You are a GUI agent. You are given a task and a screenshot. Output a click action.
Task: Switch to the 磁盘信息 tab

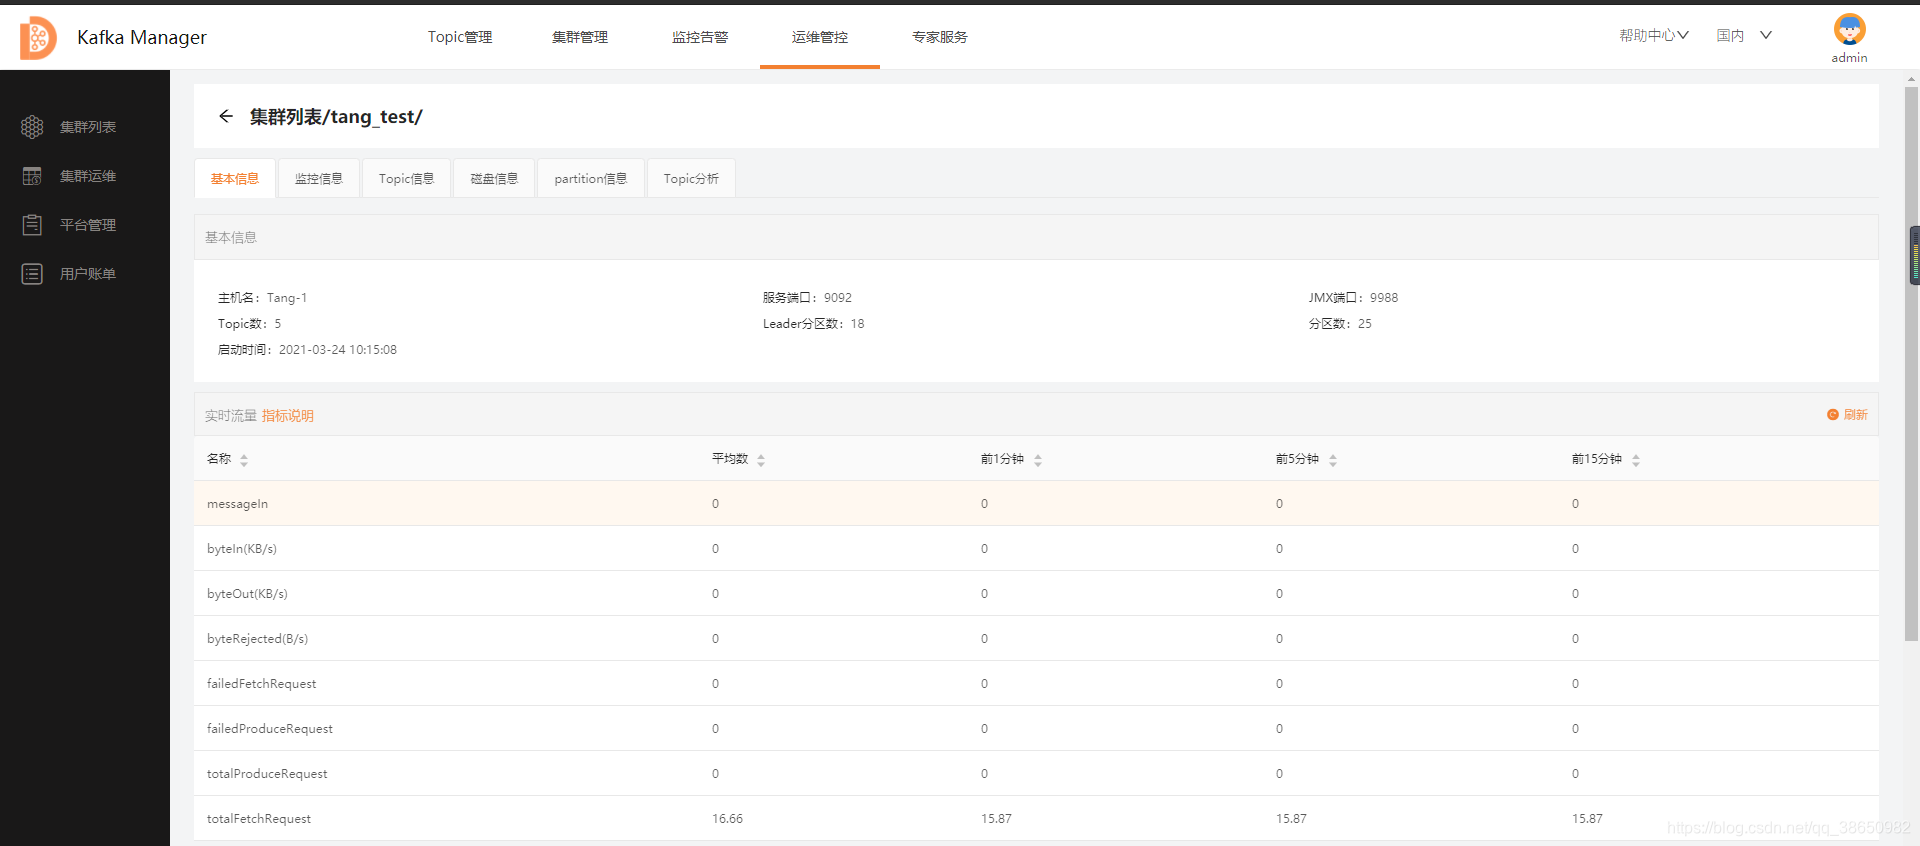494,178
